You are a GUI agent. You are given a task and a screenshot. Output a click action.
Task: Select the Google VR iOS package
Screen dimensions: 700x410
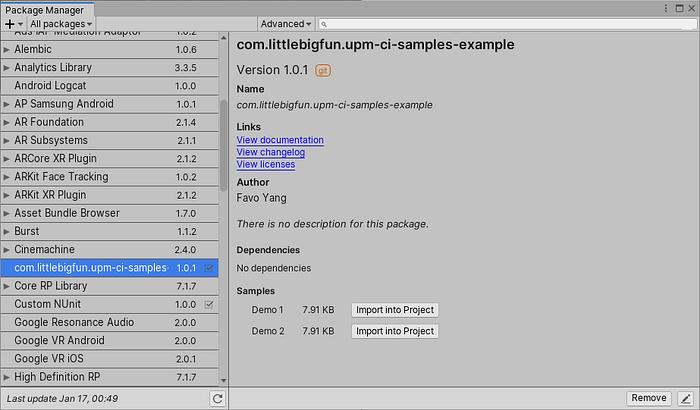(110, 359)
